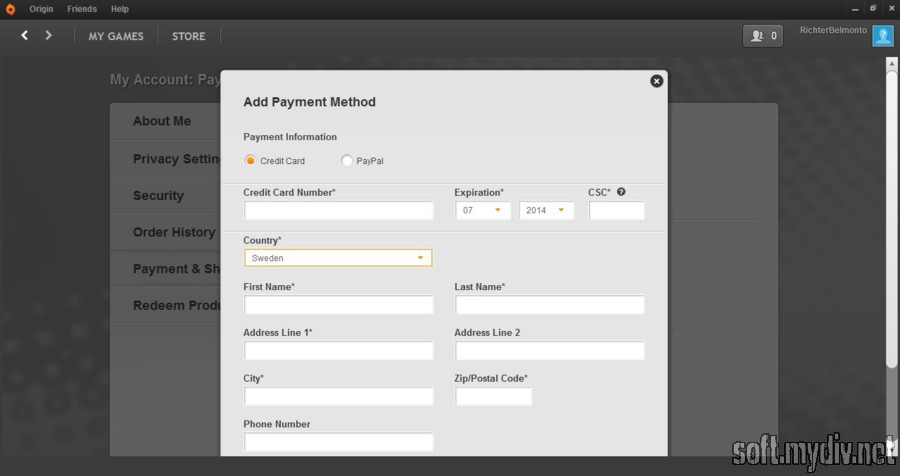Minimize the Origin window
The width and height of the screenshot is (900, 476).
click(x=855, y=9)
